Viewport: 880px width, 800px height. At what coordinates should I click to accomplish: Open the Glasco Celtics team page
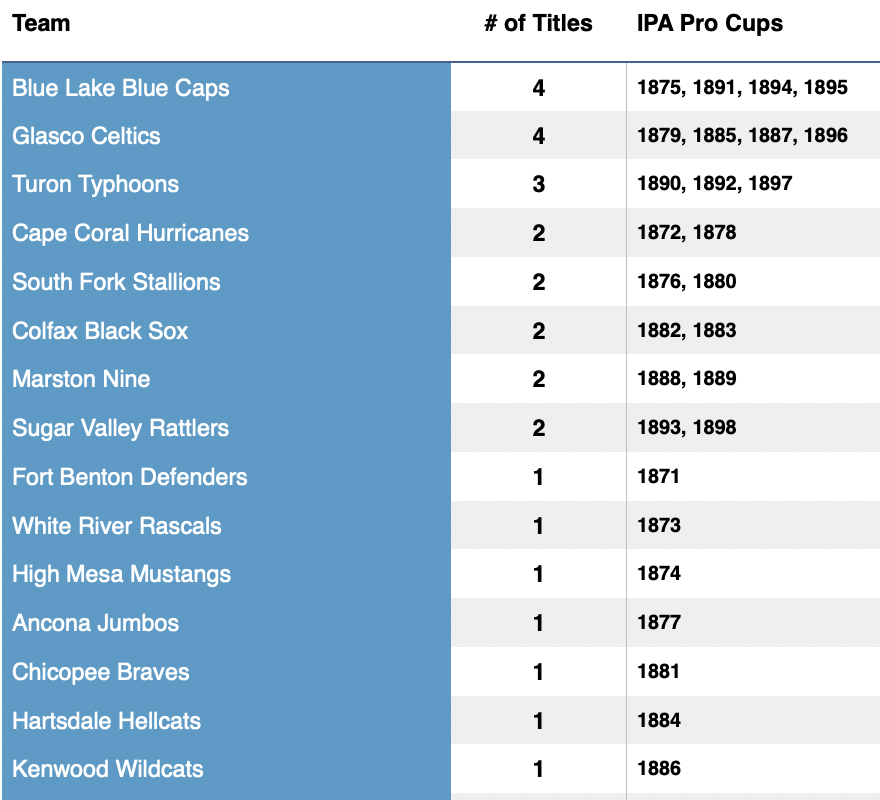[x=86, y=136]
